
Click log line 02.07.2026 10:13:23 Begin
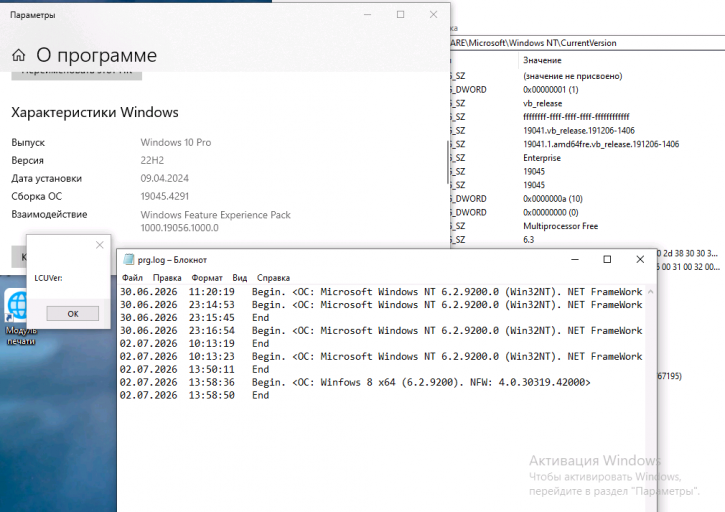[x=381, y=357]
